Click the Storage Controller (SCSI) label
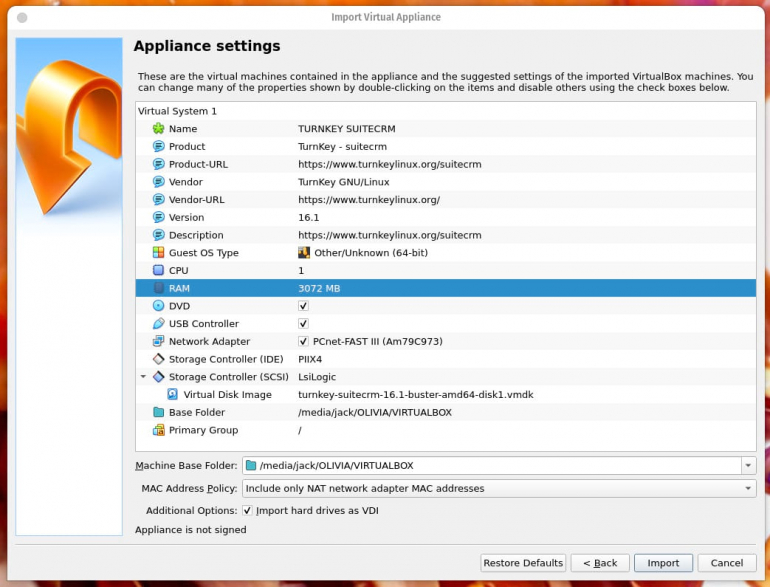The height and width of the screenshot is (587, 770). pyautogui.click(x=228, y=377)
